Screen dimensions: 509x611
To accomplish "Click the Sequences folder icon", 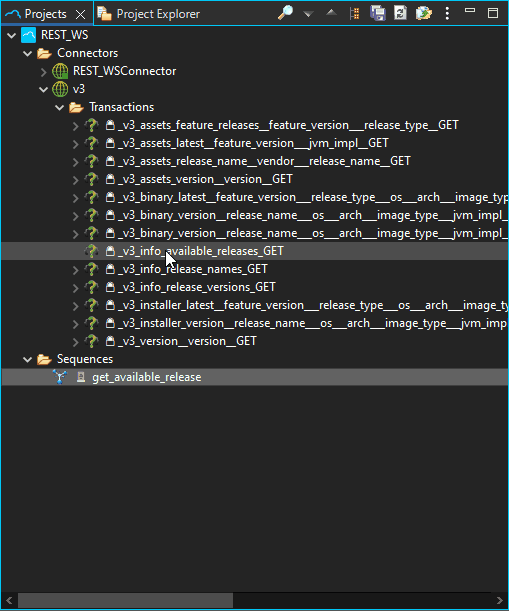I will click(x=44, y=359).
